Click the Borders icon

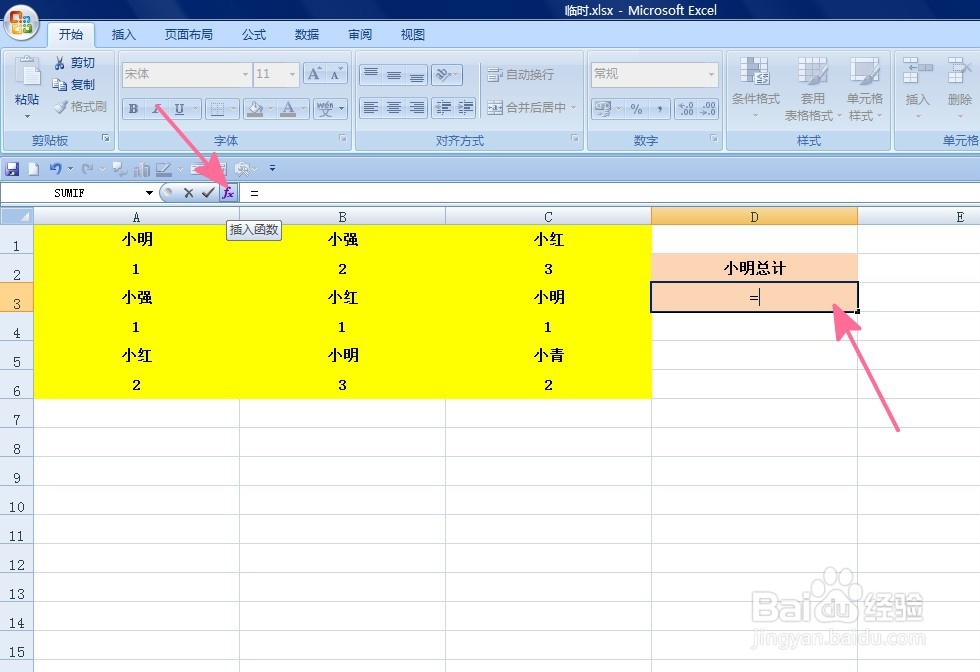217,109
